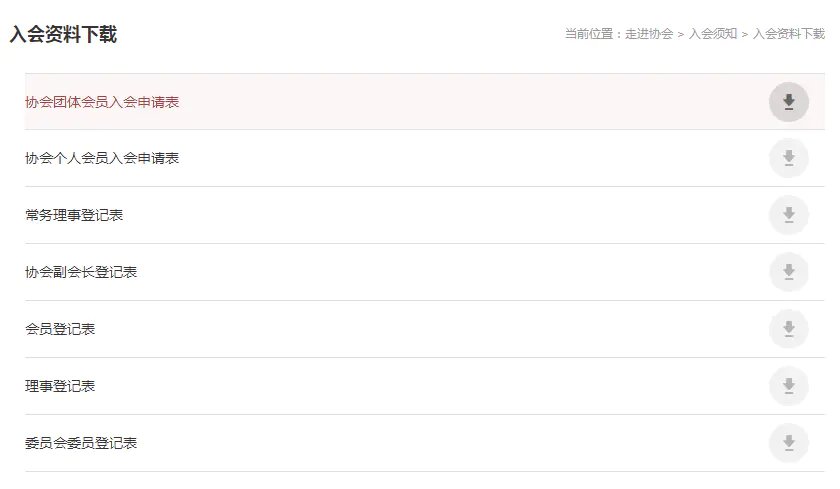
Task: Open the 协会团体会员入会申请表 link
Action: tap(102, 102)
